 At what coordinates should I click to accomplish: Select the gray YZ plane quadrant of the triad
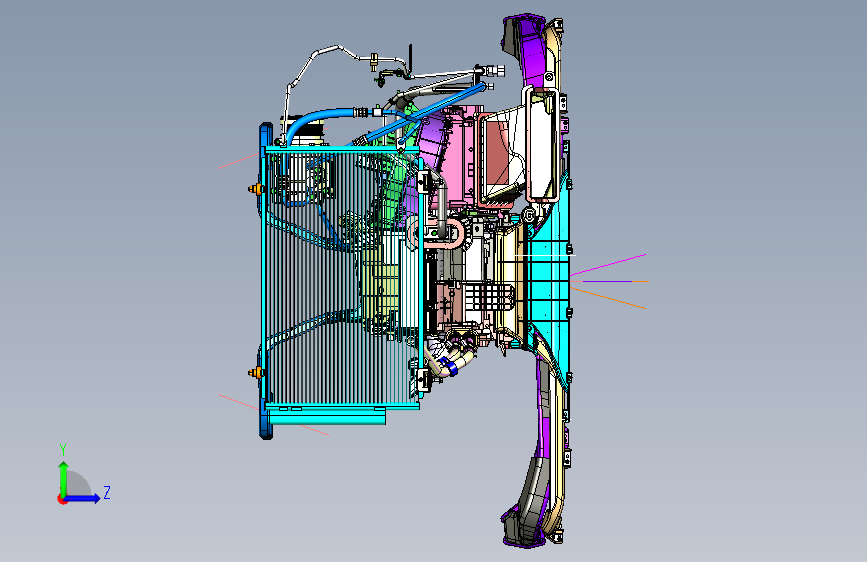point(77,484)
